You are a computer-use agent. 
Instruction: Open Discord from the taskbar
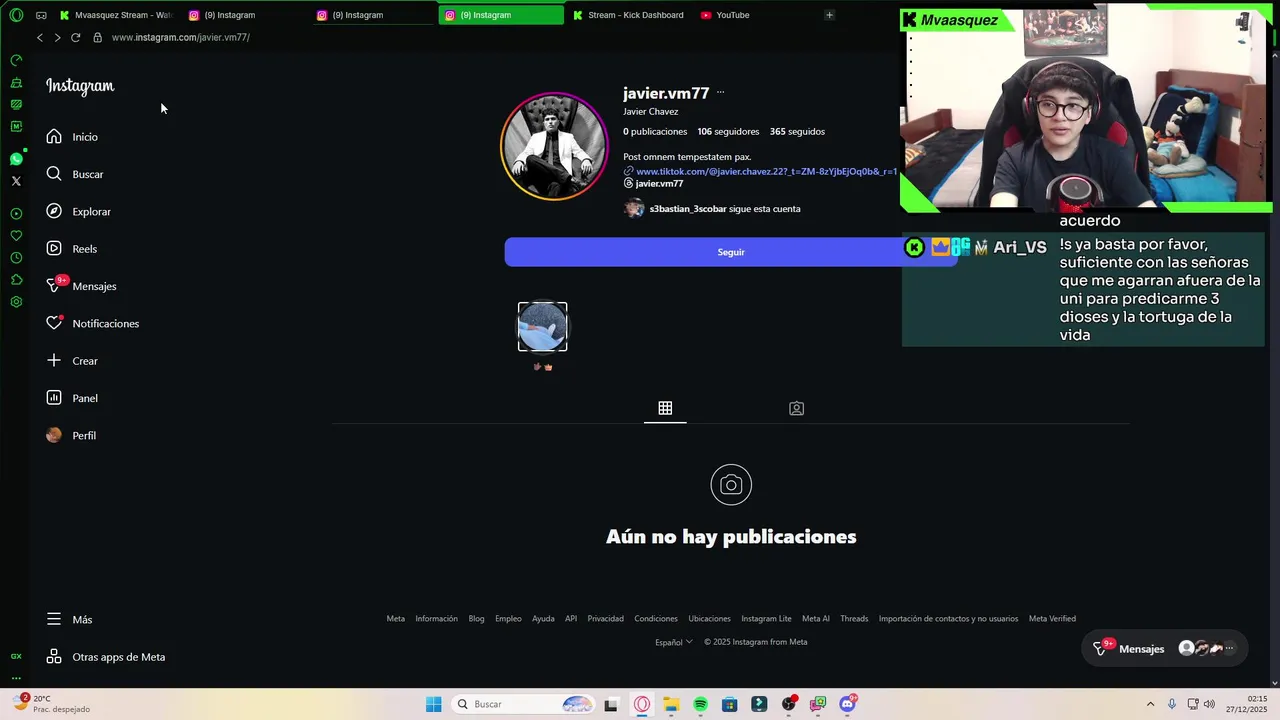(x=848, y=704)
